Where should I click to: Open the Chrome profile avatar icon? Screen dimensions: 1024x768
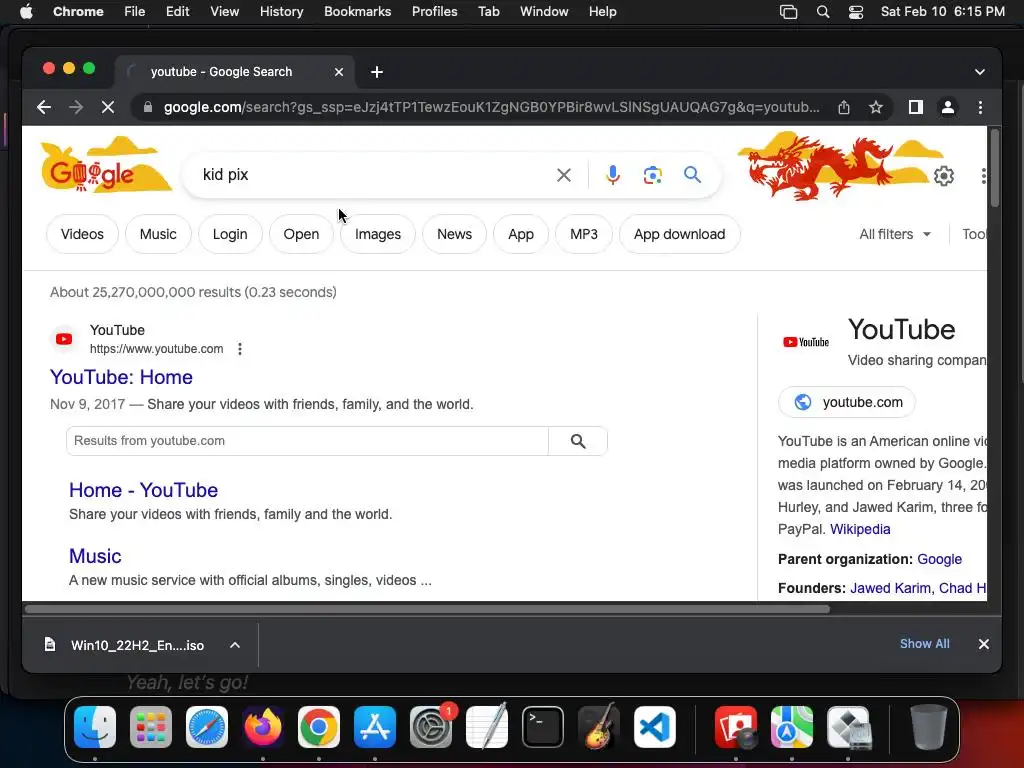(948, 107)
